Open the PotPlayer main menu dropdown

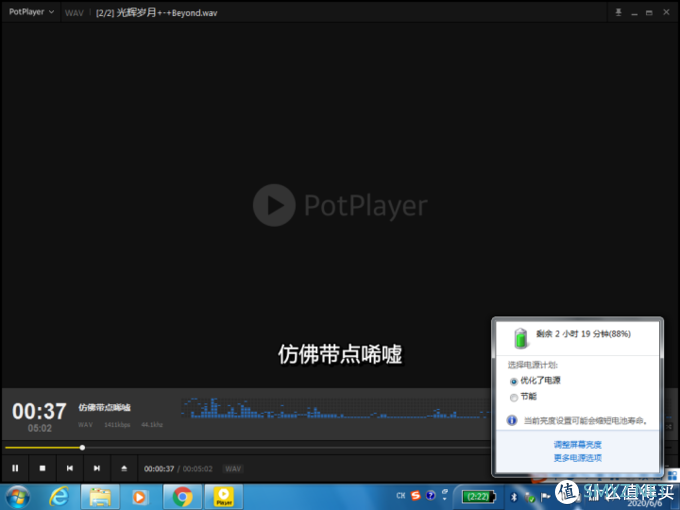click(x=31, y=12)
